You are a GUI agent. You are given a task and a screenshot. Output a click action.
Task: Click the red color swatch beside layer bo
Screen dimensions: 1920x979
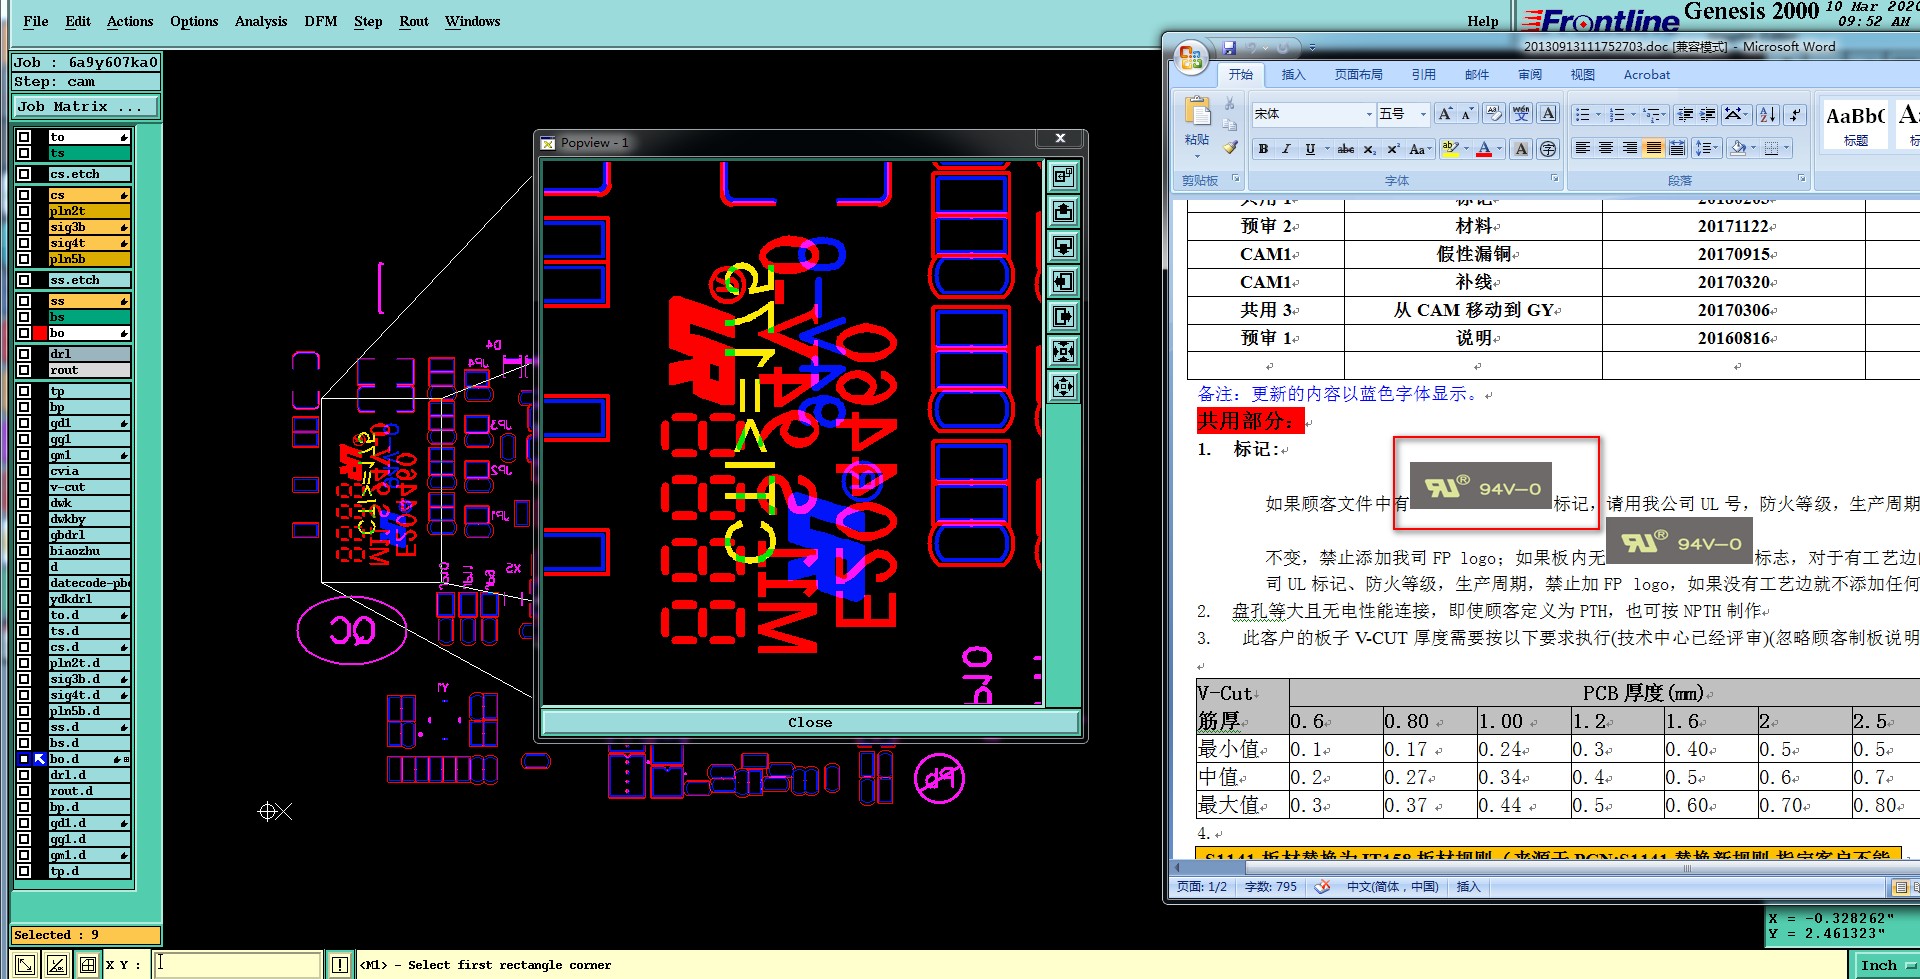click(x=40, y=333)
